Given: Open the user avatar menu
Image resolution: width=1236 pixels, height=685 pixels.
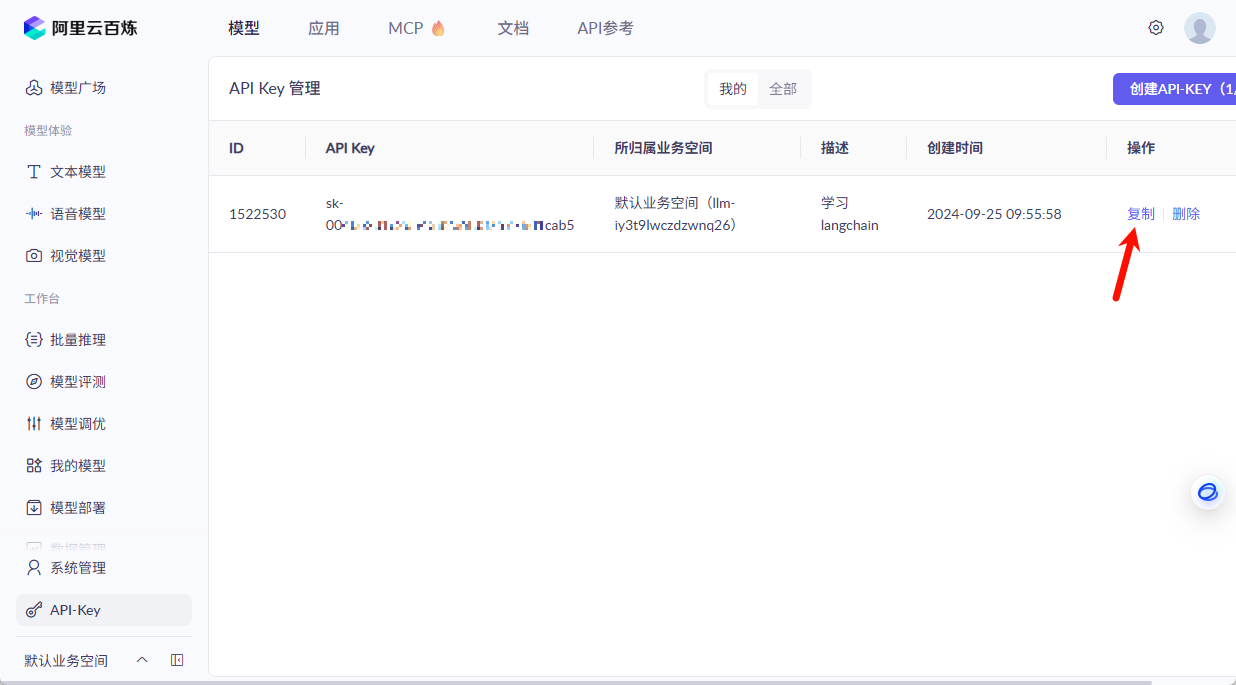Looking at the screenshot, I should (x=1200, y=28).
